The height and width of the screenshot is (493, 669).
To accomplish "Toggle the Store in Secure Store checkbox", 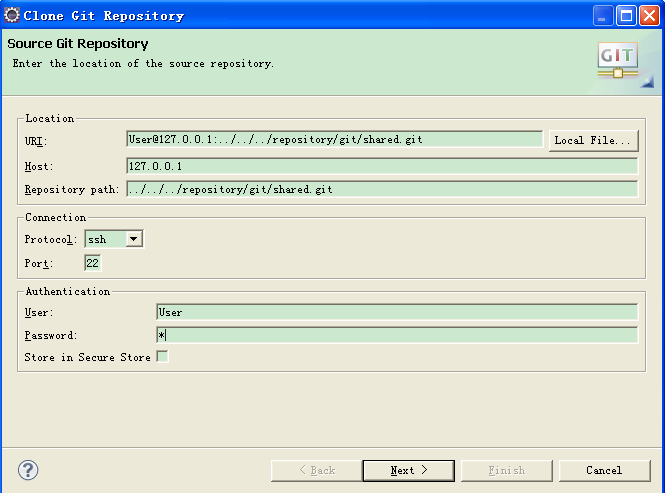I will 162,357.
